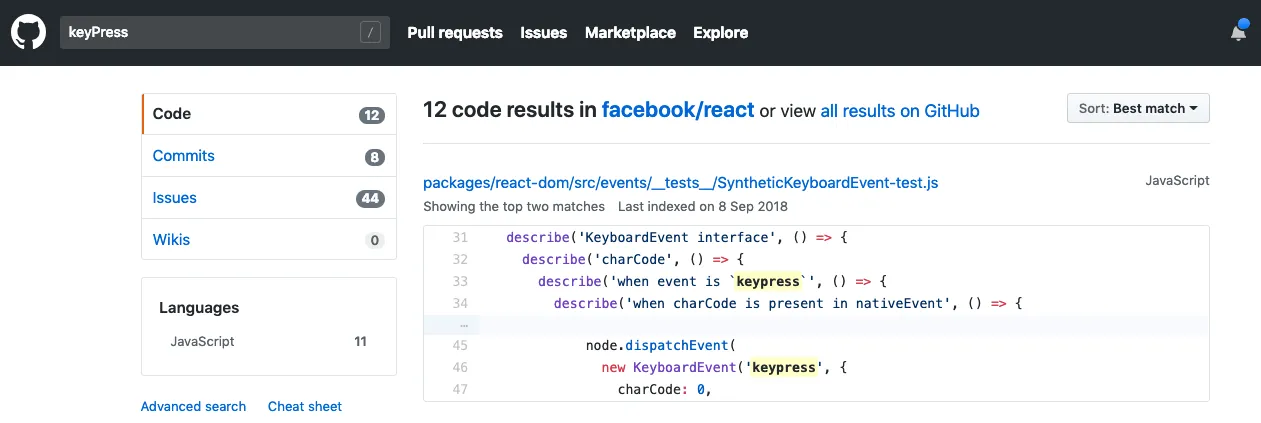Viewport: 1261px width, 423px height.
Task: Open Marketplace from the header
Action: click(630, 33)
